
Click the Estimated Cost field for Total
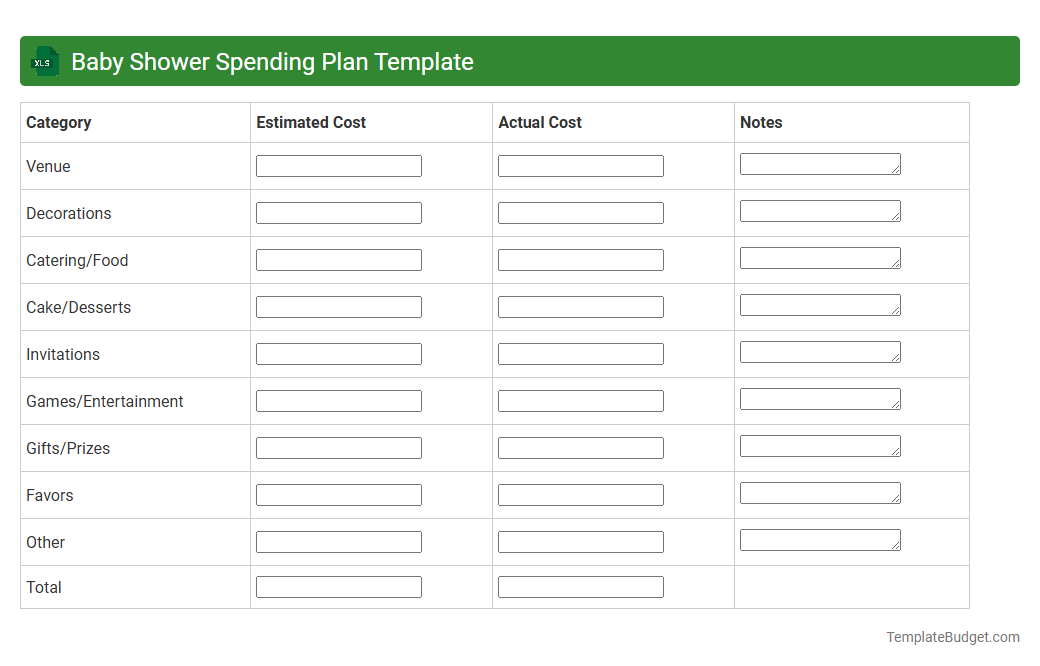point(338,587)
